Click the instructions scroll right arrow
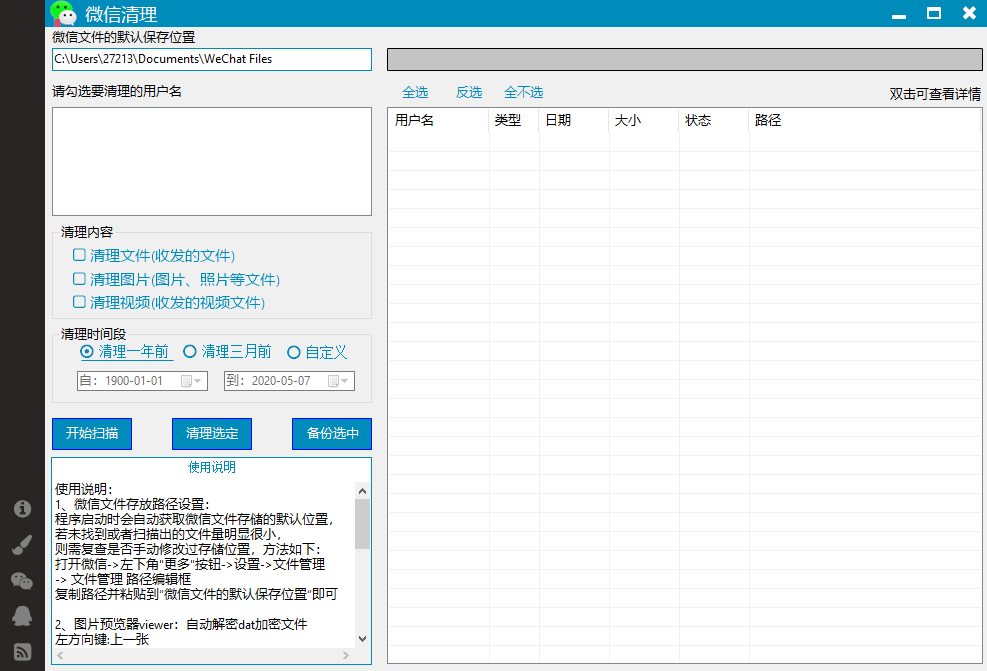 click(x=346, y=655)
